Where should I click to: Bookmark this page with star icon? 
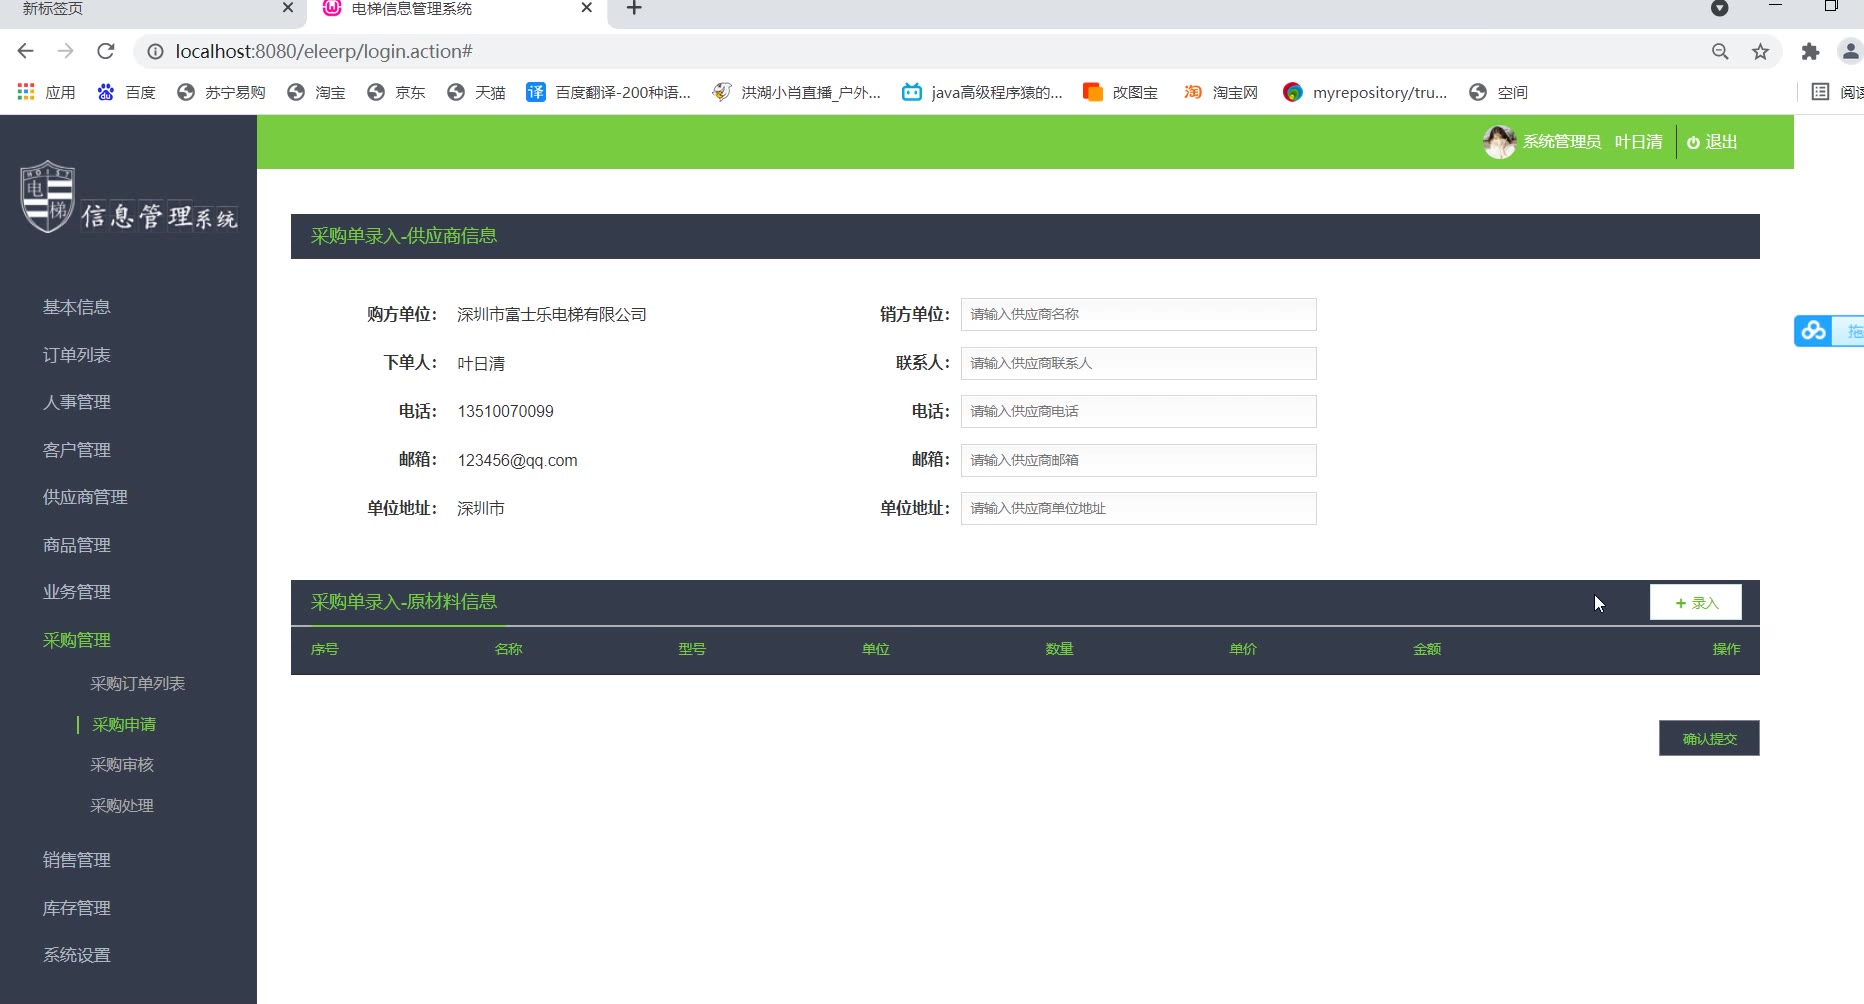tap(1760, 51)
